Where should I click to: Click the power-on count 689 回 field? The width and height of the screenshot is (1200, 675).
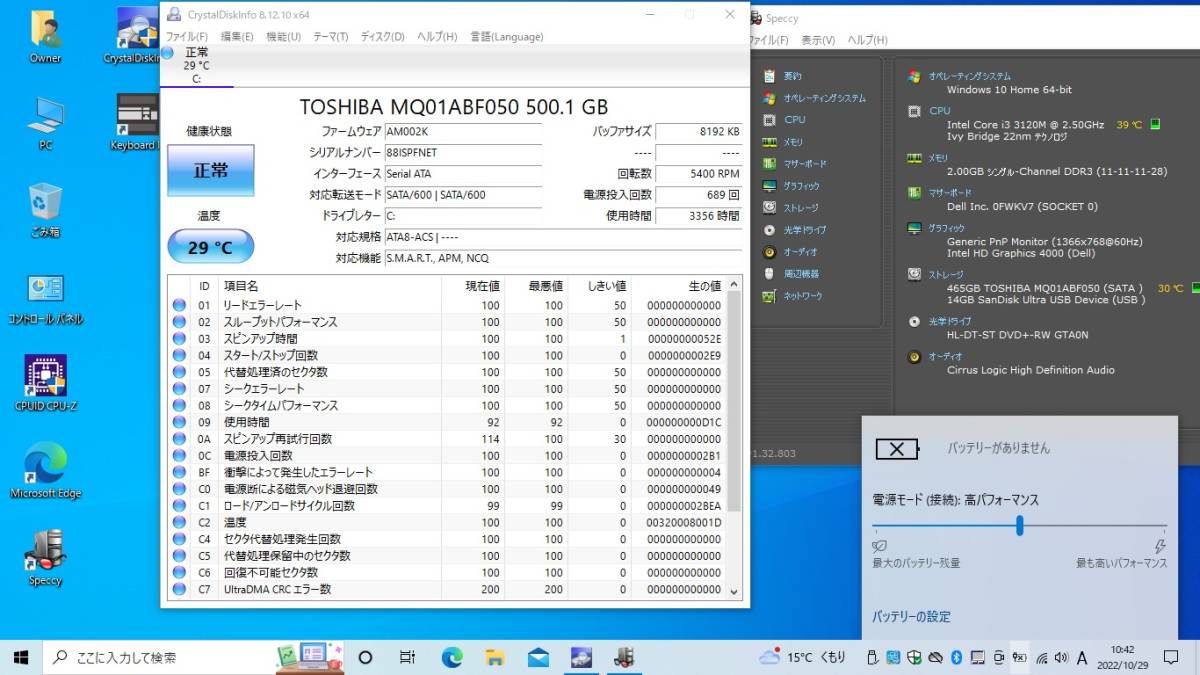(698, 195)
